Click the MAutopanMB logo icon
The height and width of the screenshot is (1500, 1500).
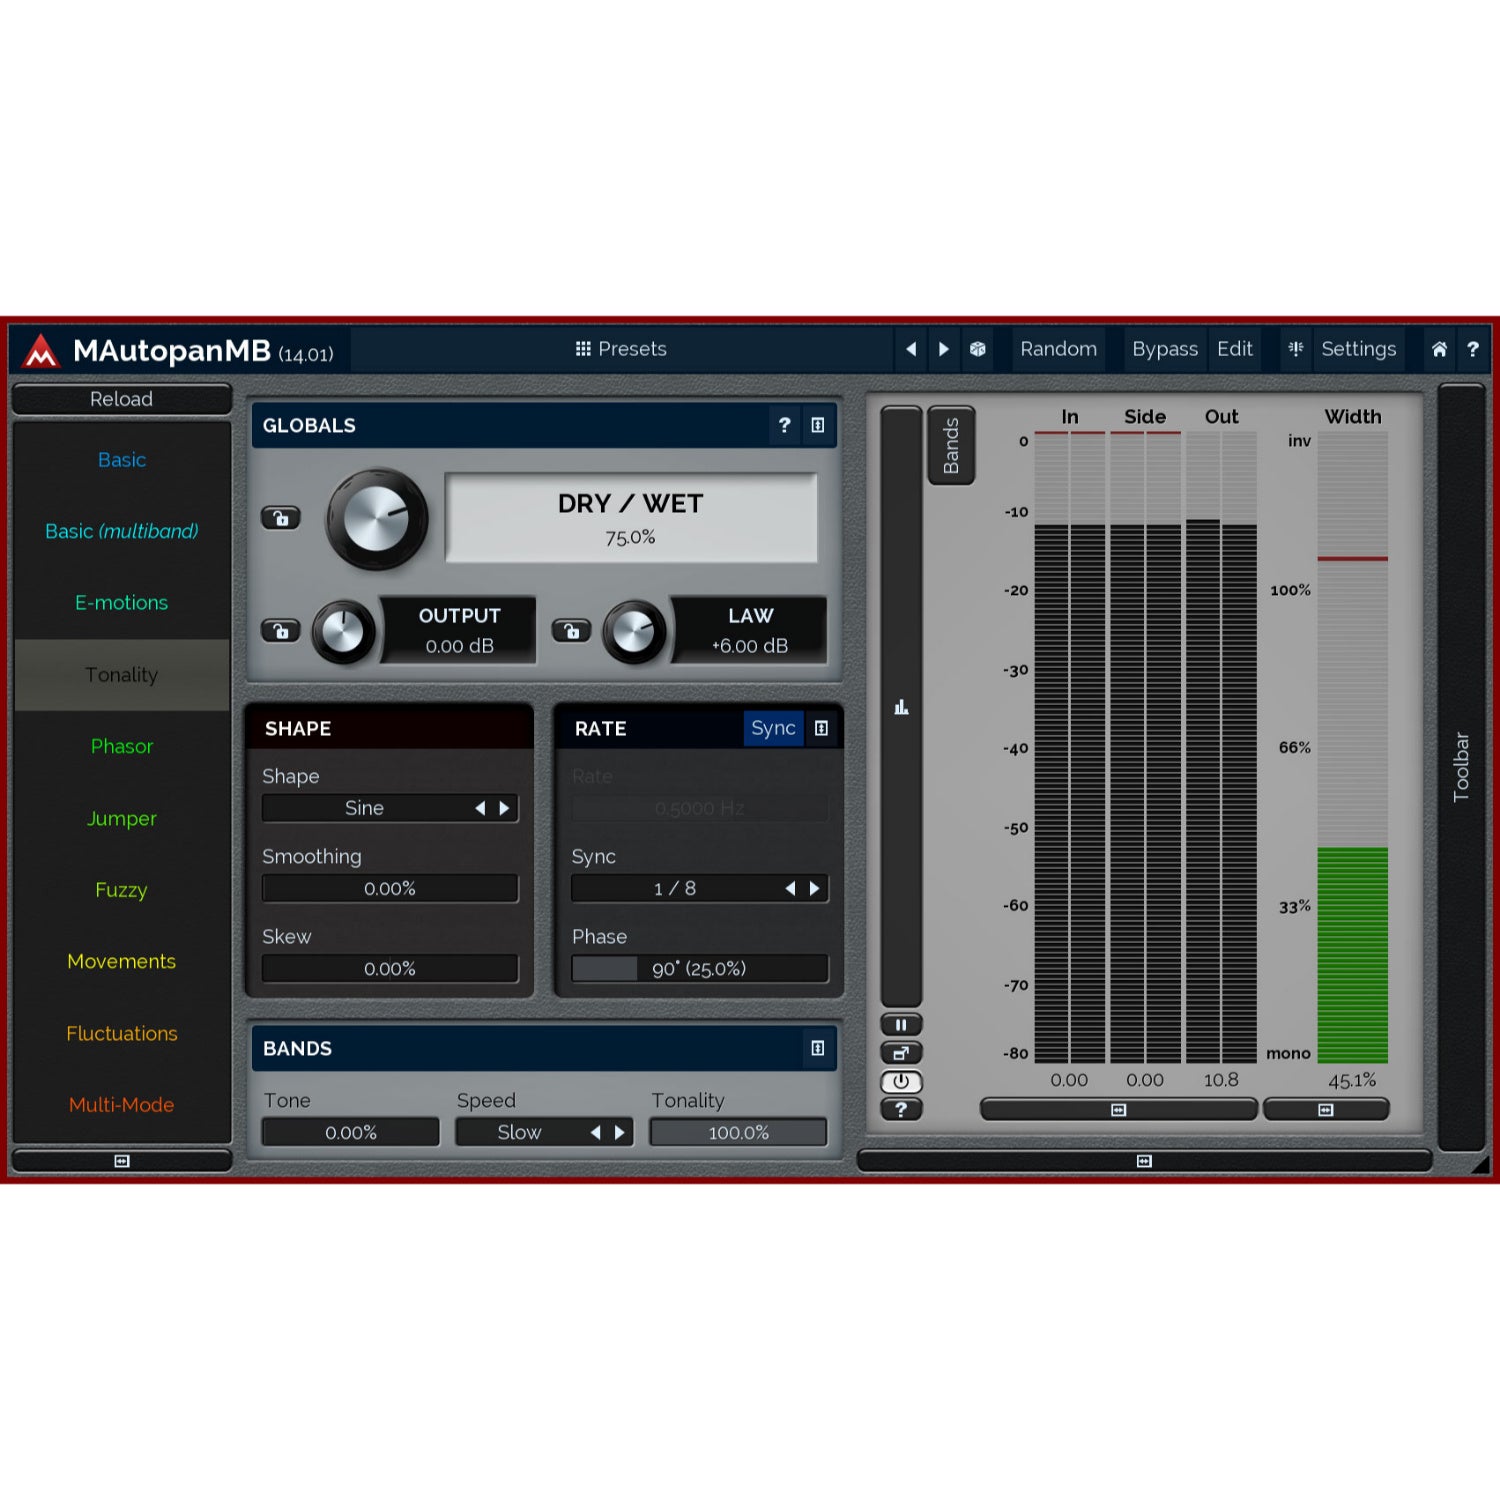(x=41, y=350)
